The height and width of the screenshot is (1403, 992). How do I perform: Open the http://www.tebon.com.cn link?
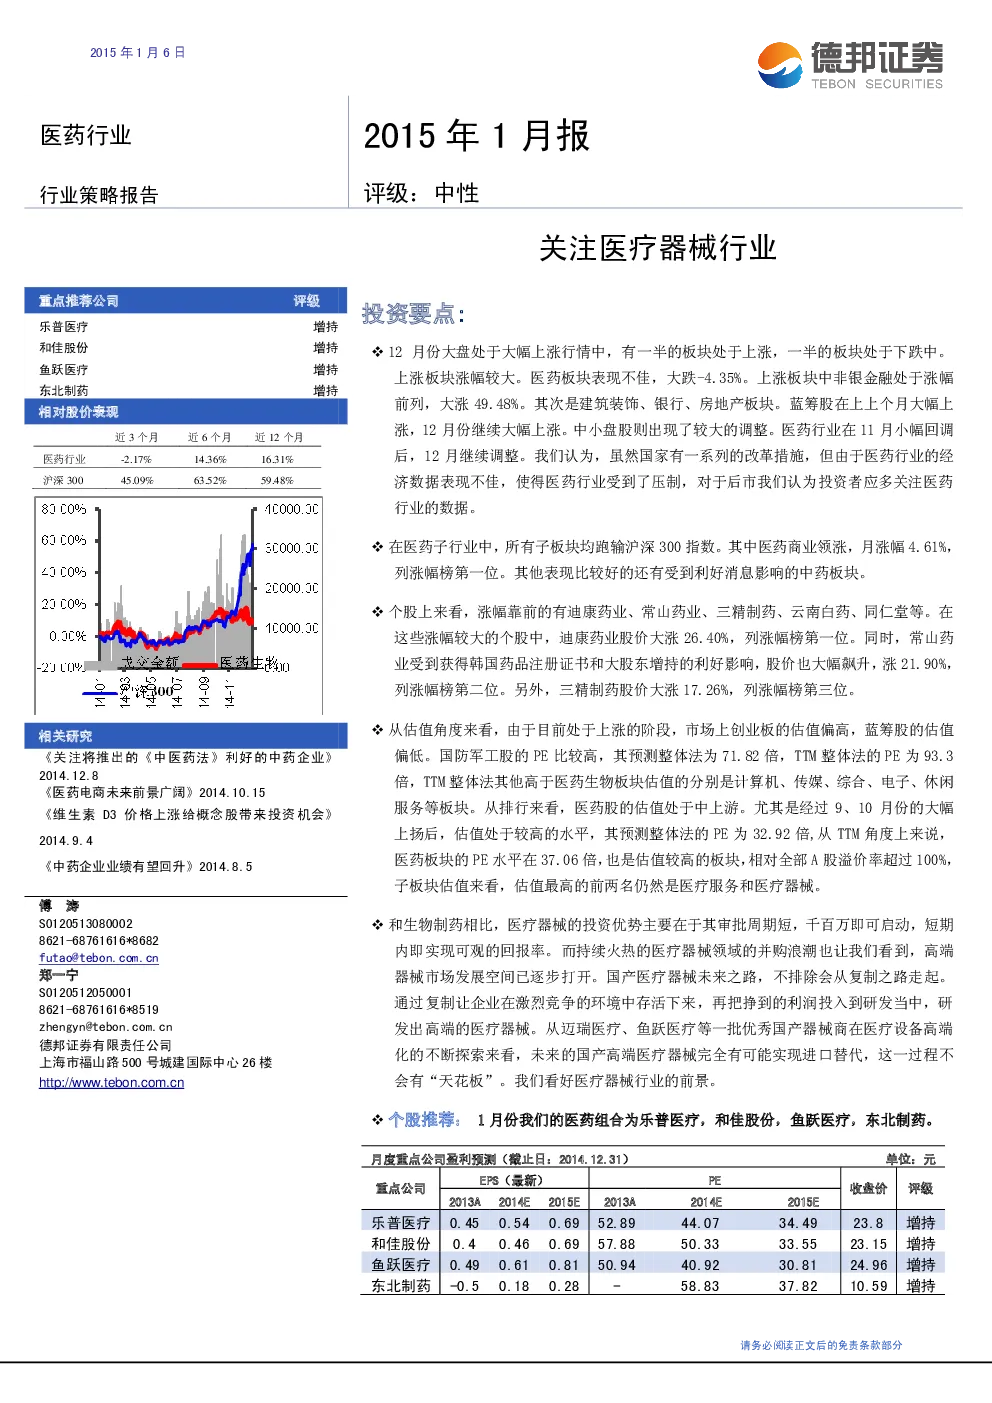pyautogui.click(x=112, y=1082)
